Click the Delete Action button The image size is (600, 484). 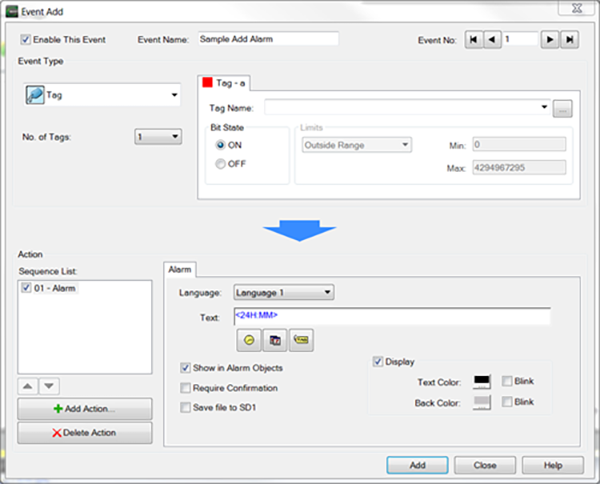tap(85, 433)
